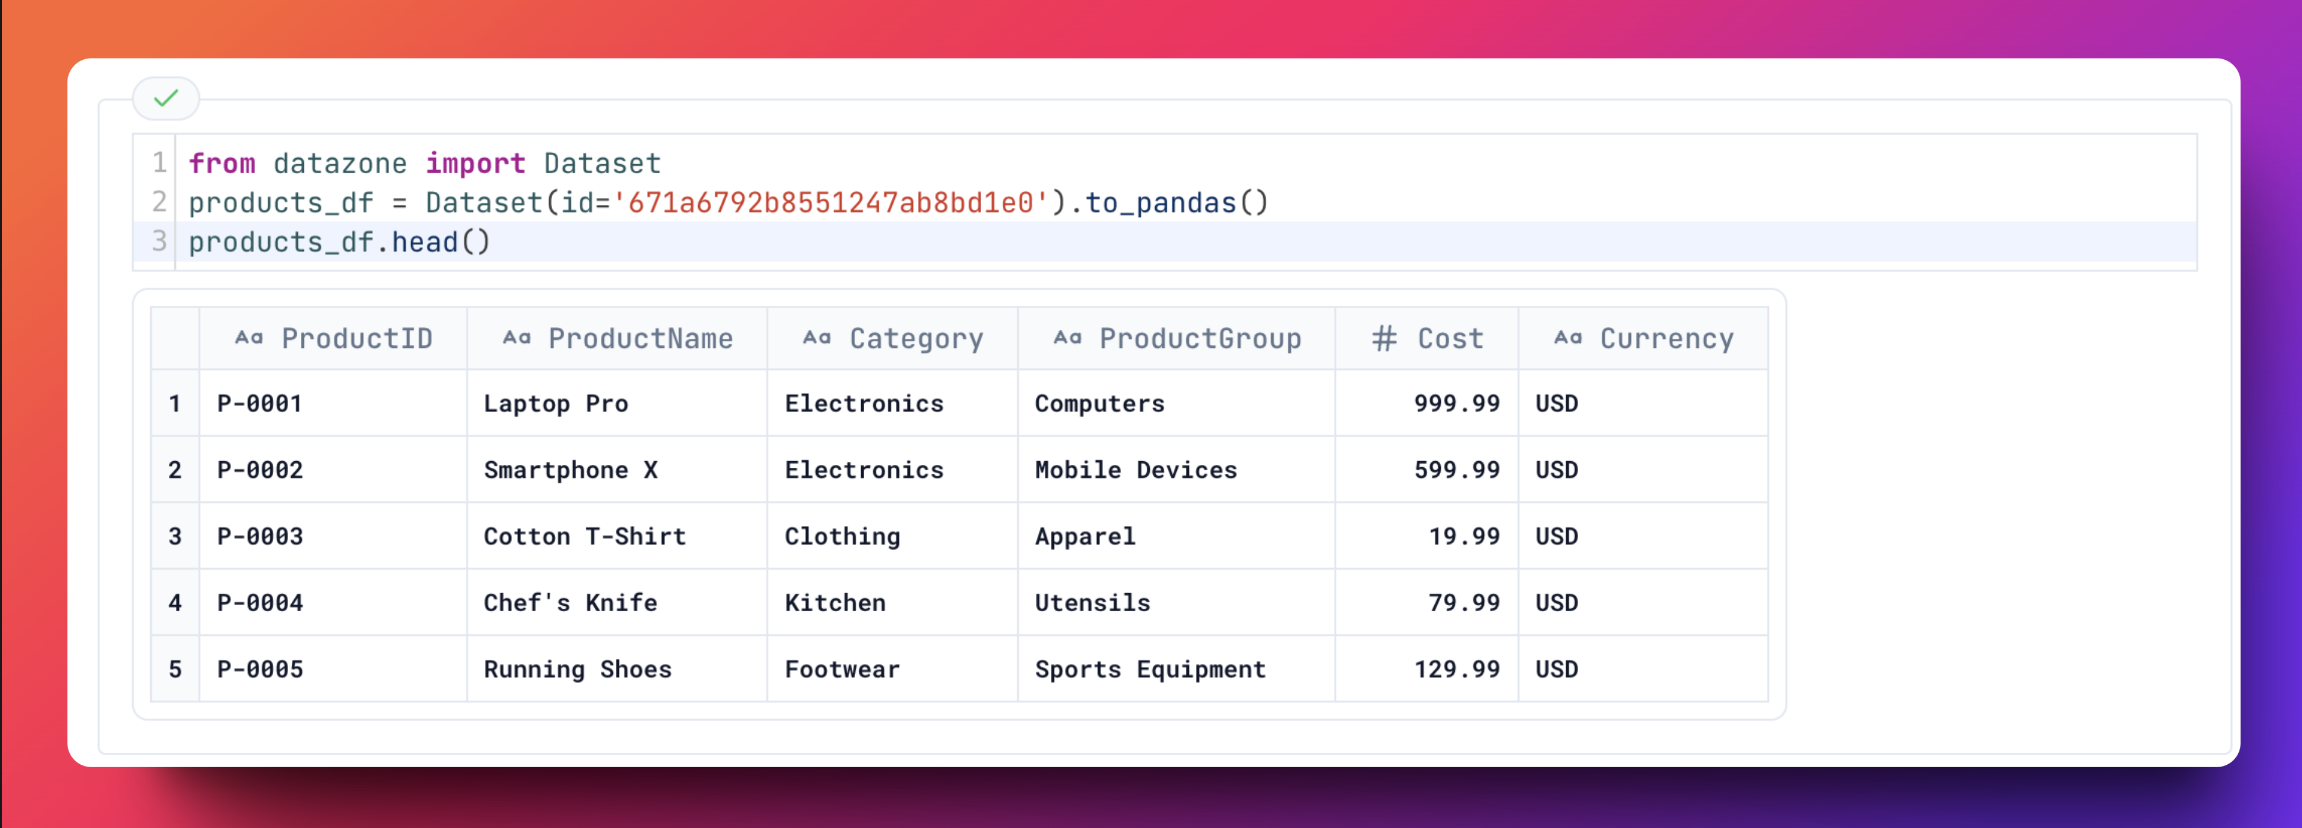Image resolution: width=2302 pixels, height=828 pixels.
Task: Click row index 3 of the table
Action: [175, 536]
